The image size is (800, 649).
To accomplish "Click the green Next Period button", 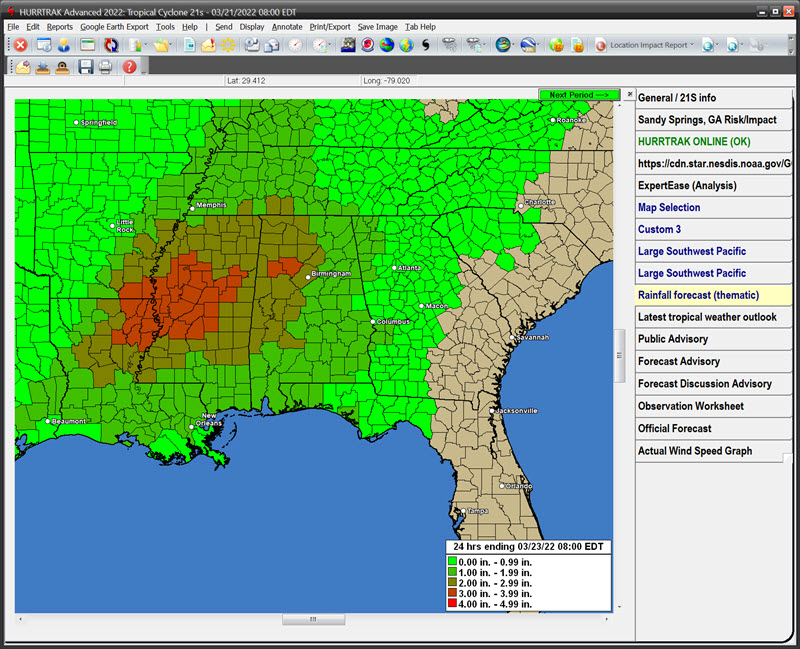I will tap(579, 95).
